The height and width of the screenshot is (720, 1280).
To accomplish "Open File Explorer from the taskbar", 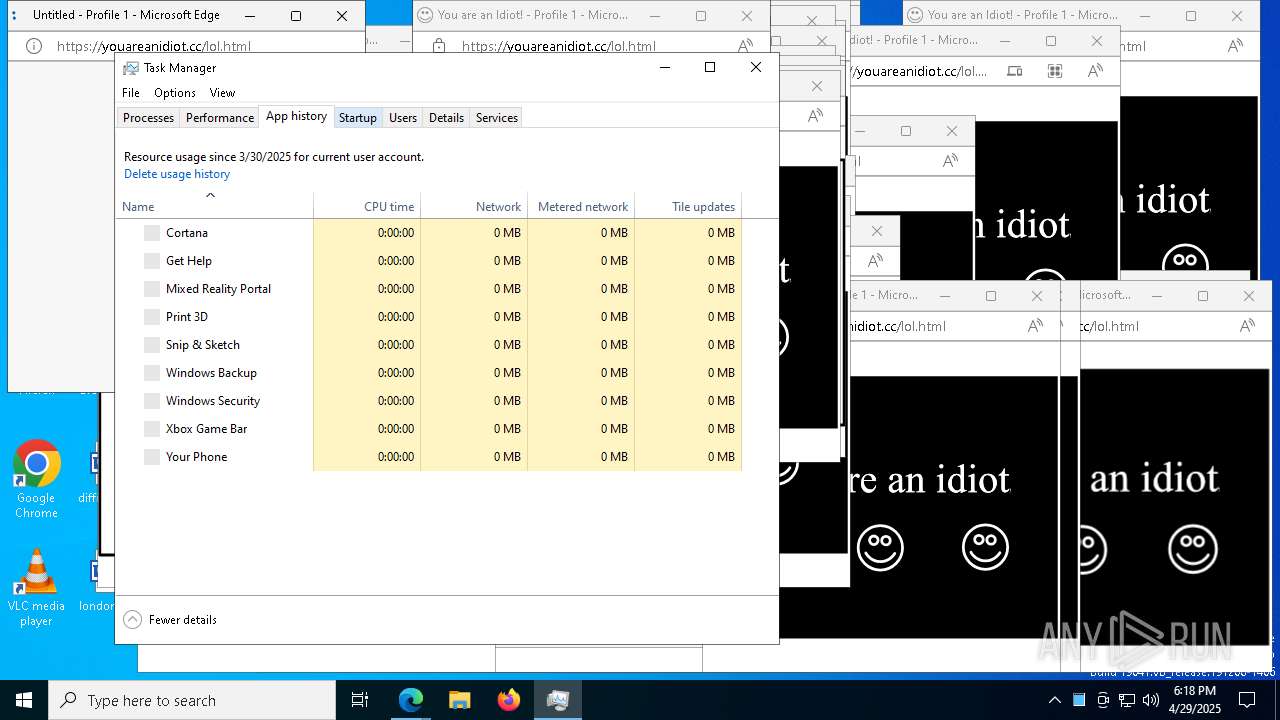I will click(x=459, y=700).
